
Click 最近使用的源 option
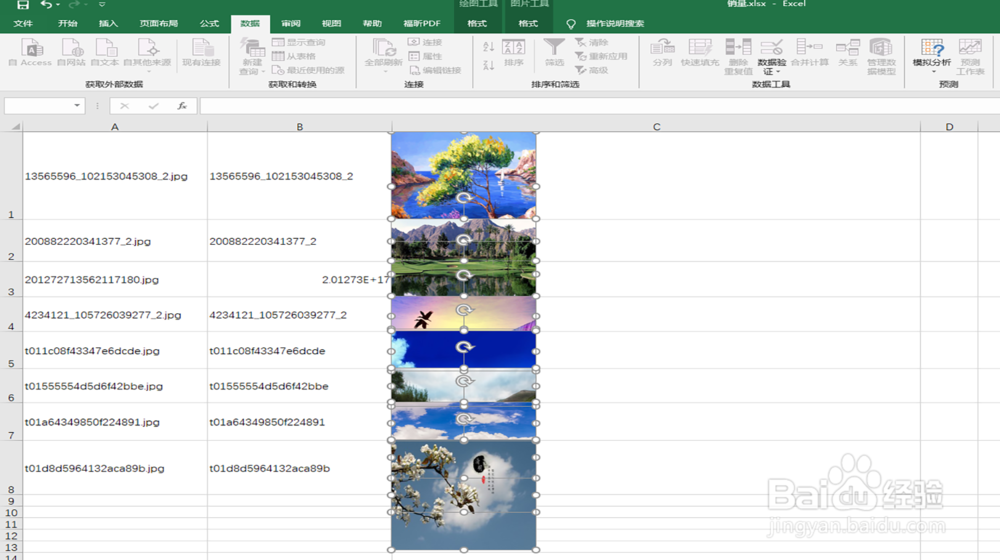click(308, 70)
